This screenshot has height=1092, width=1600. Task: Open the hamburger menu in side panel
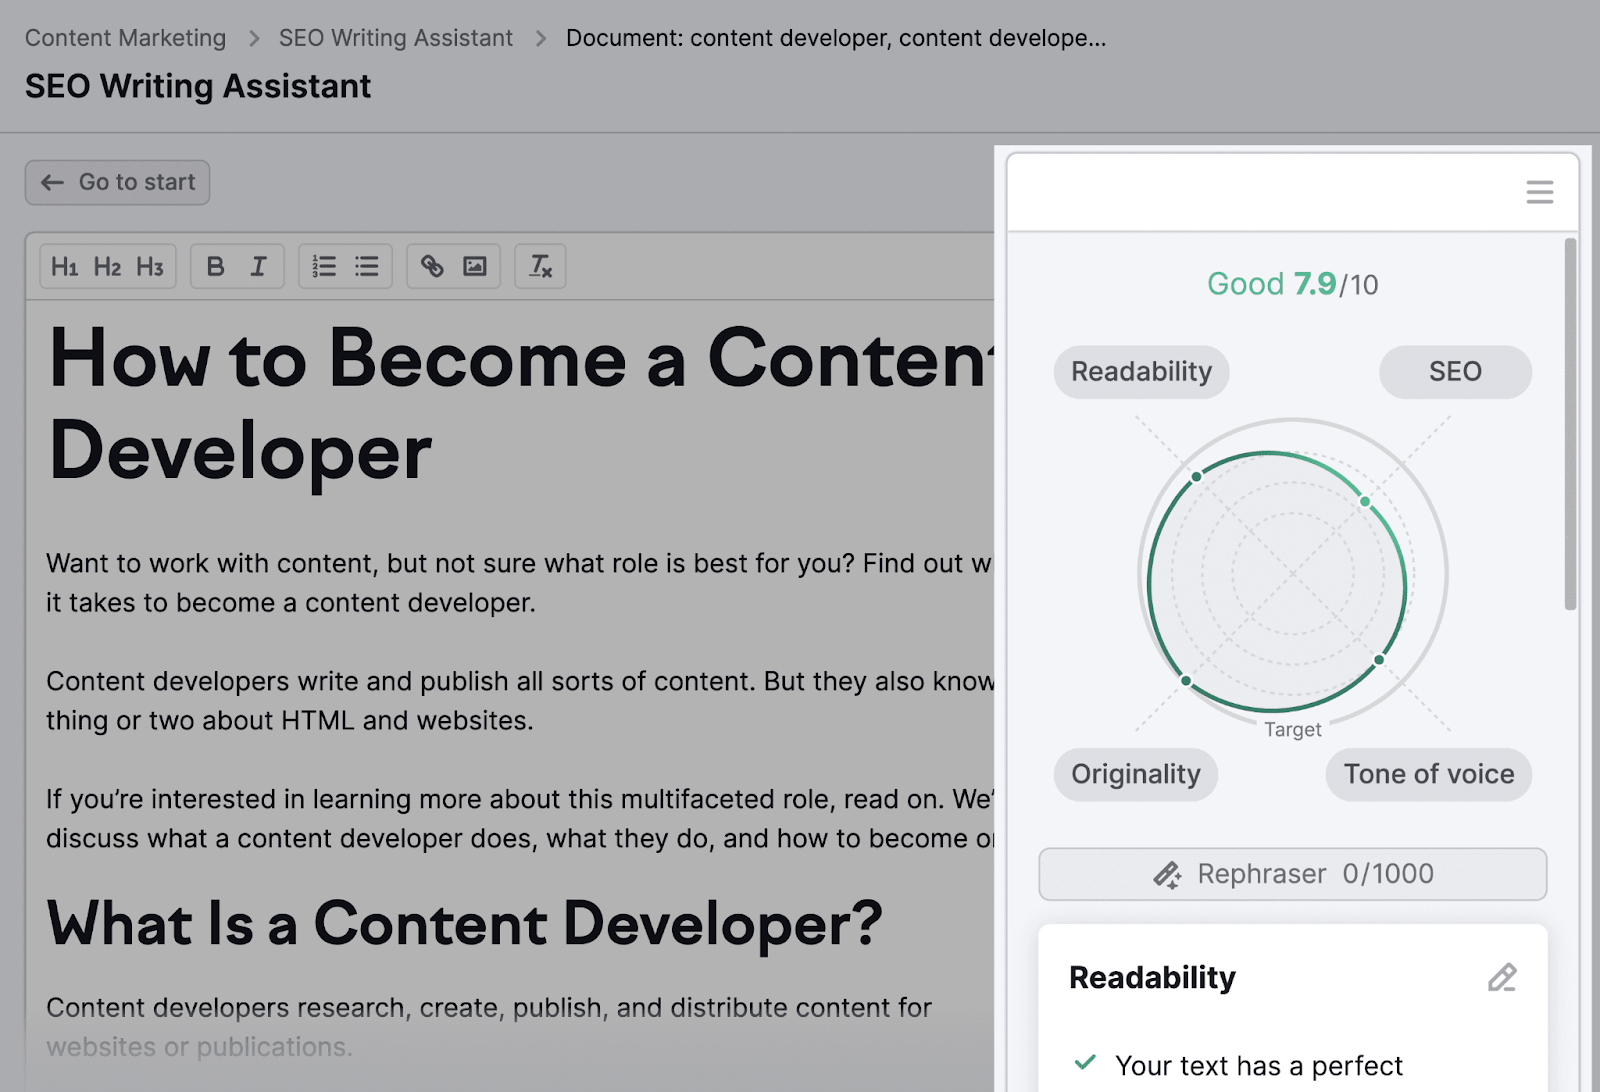[1539, 192]
